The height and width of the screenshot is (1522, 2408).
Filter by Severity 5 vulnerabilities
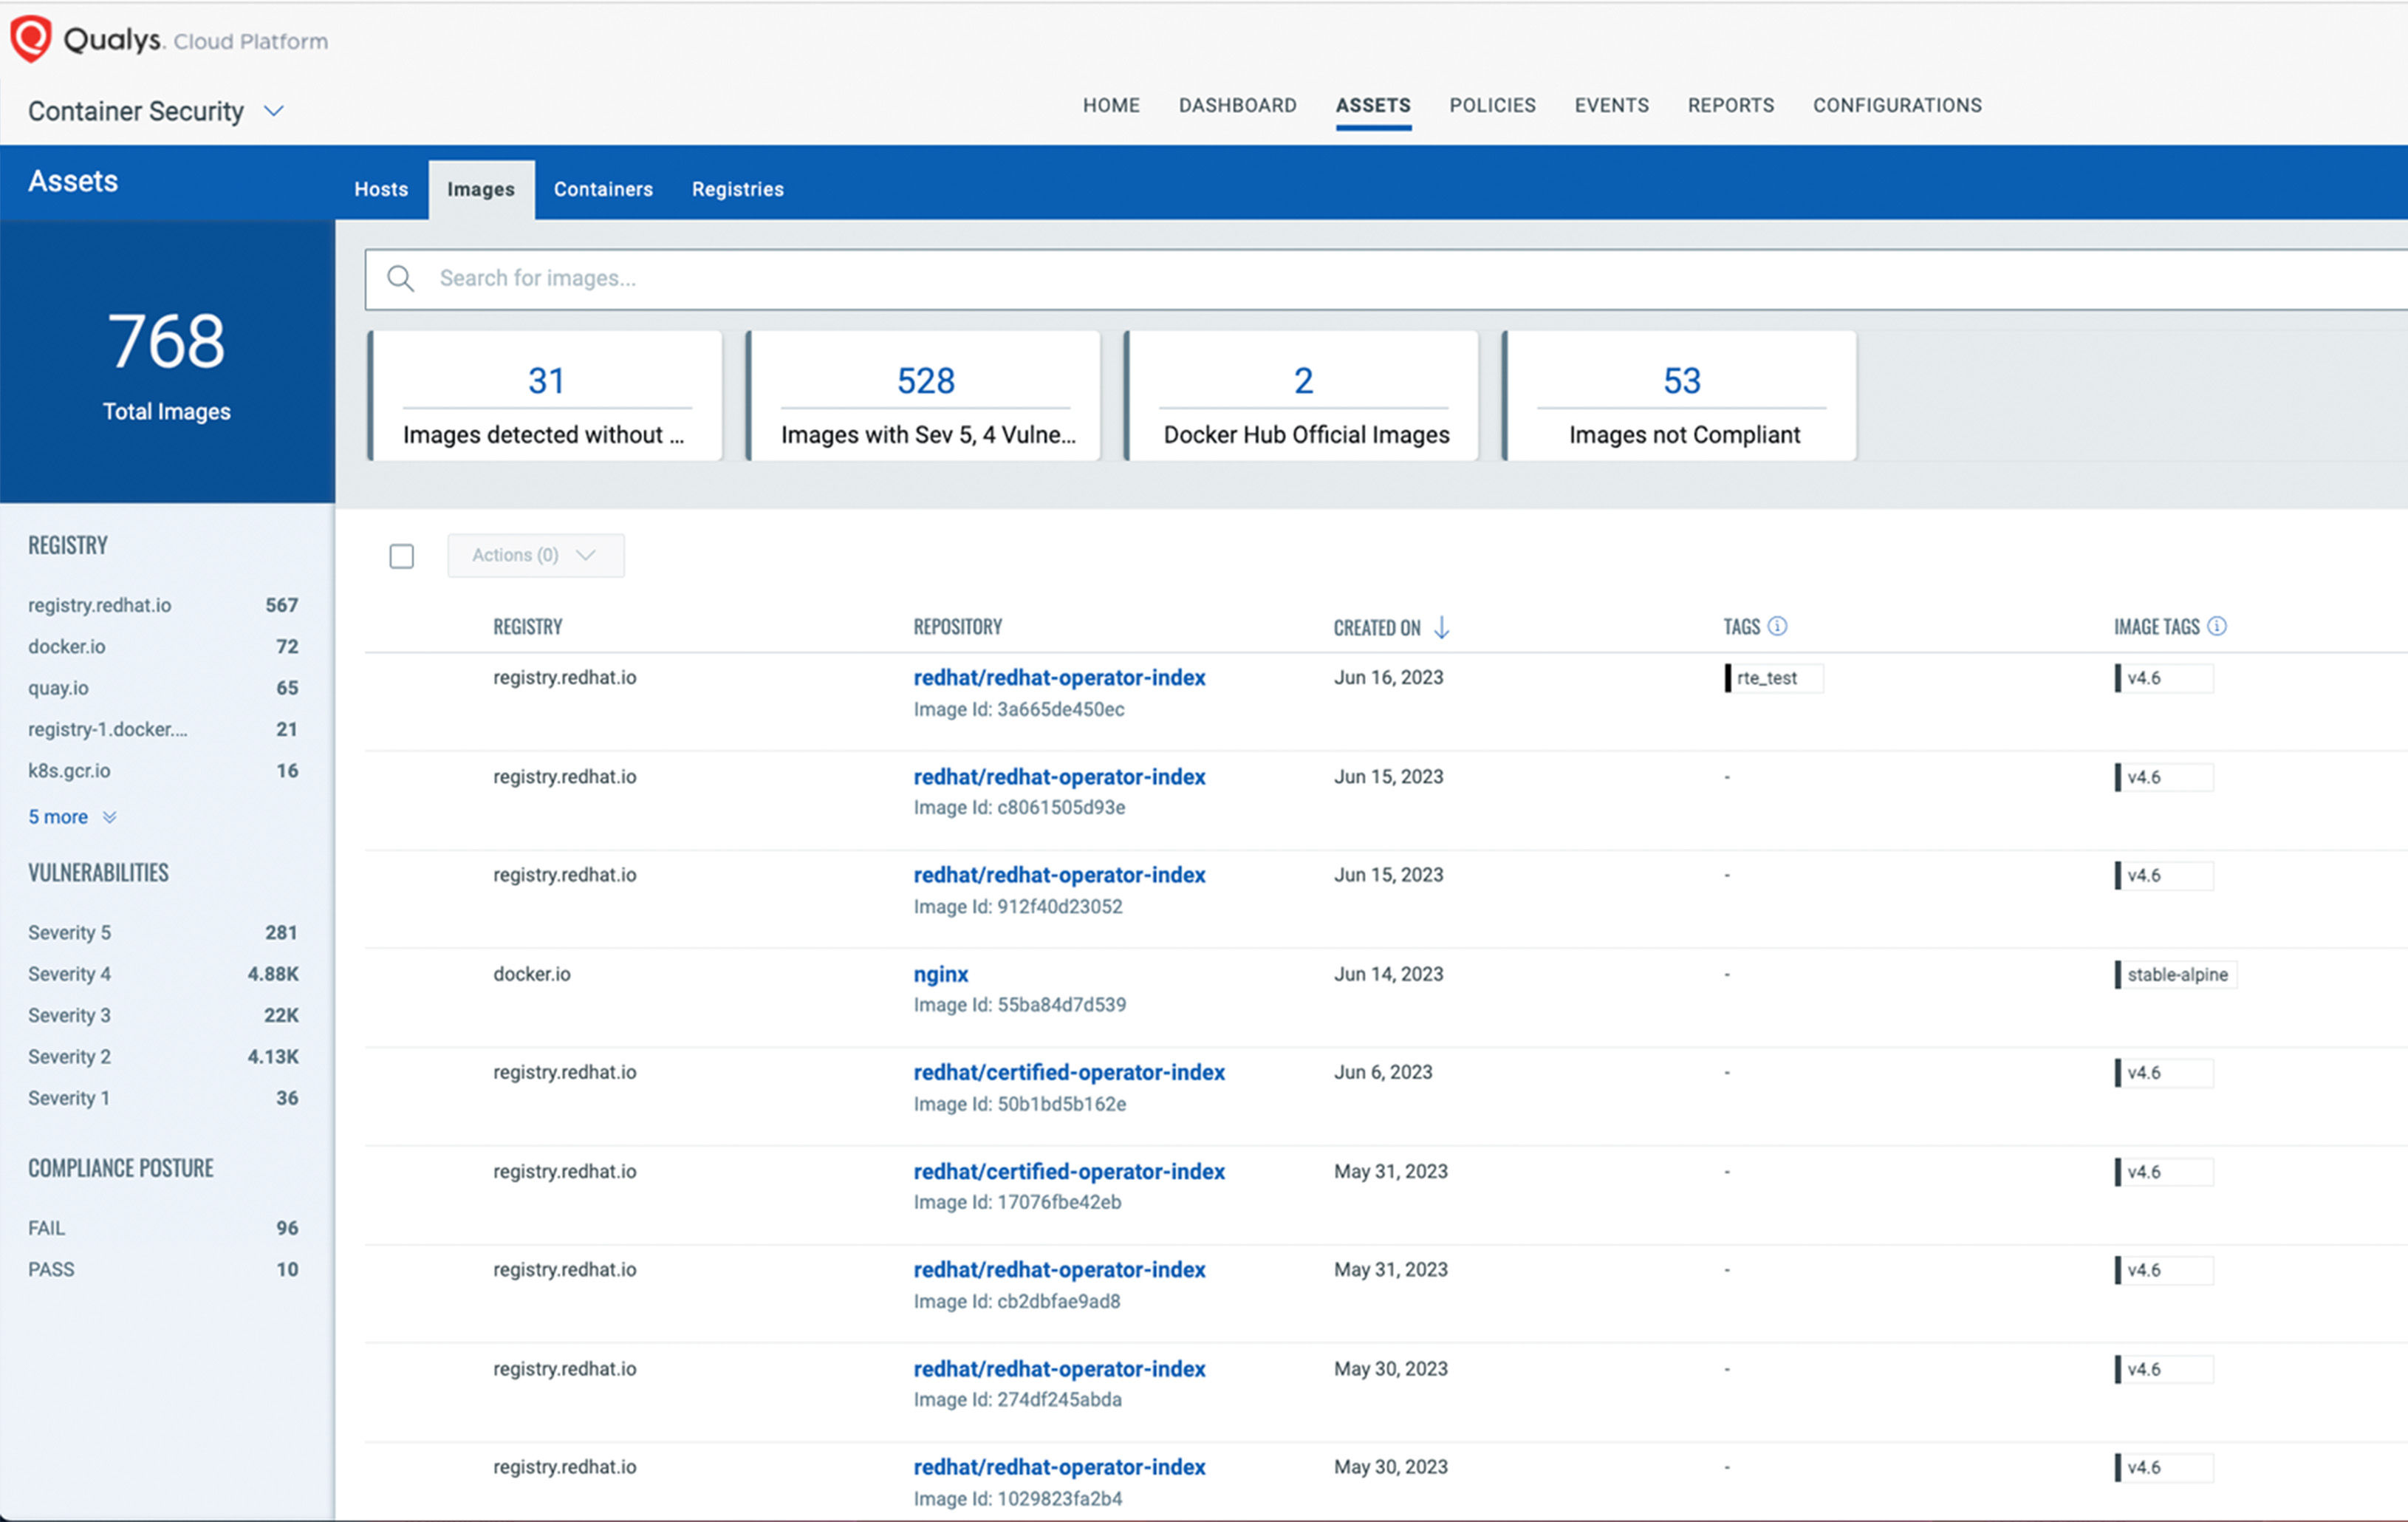pos(70,932)
